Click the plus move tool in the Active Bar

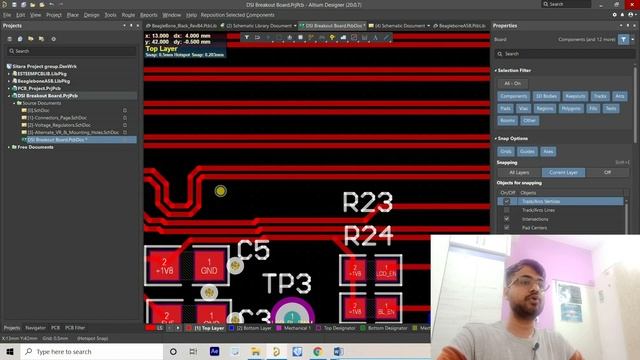pos(268,38)
